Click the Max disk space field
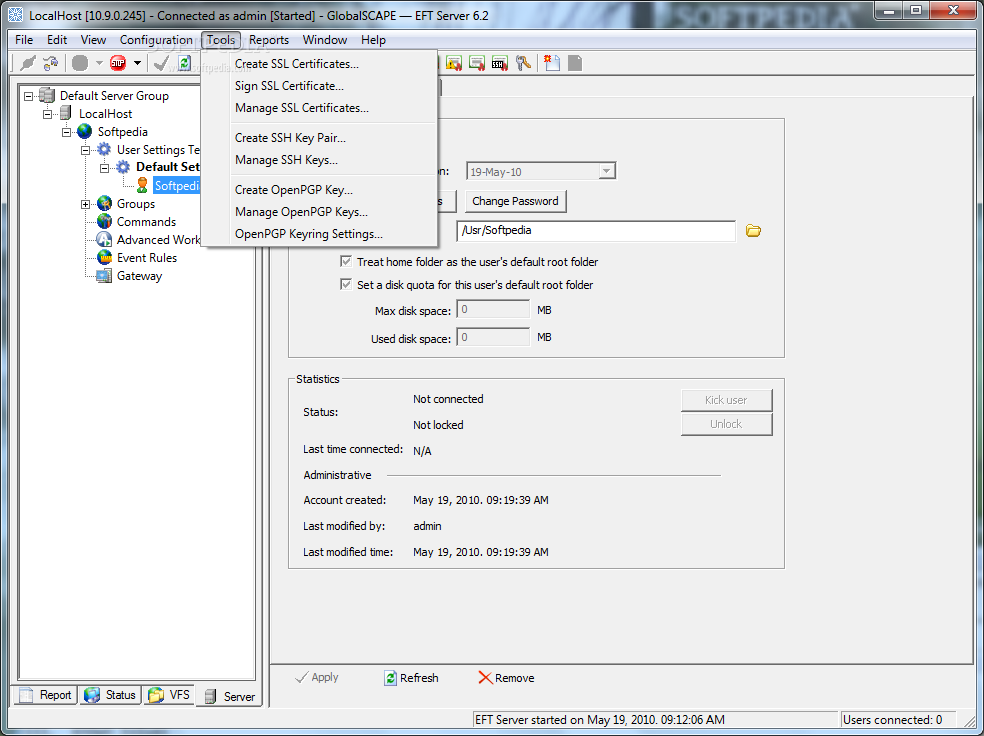This screenshot has width=984, height=736. tap(493, 309)
